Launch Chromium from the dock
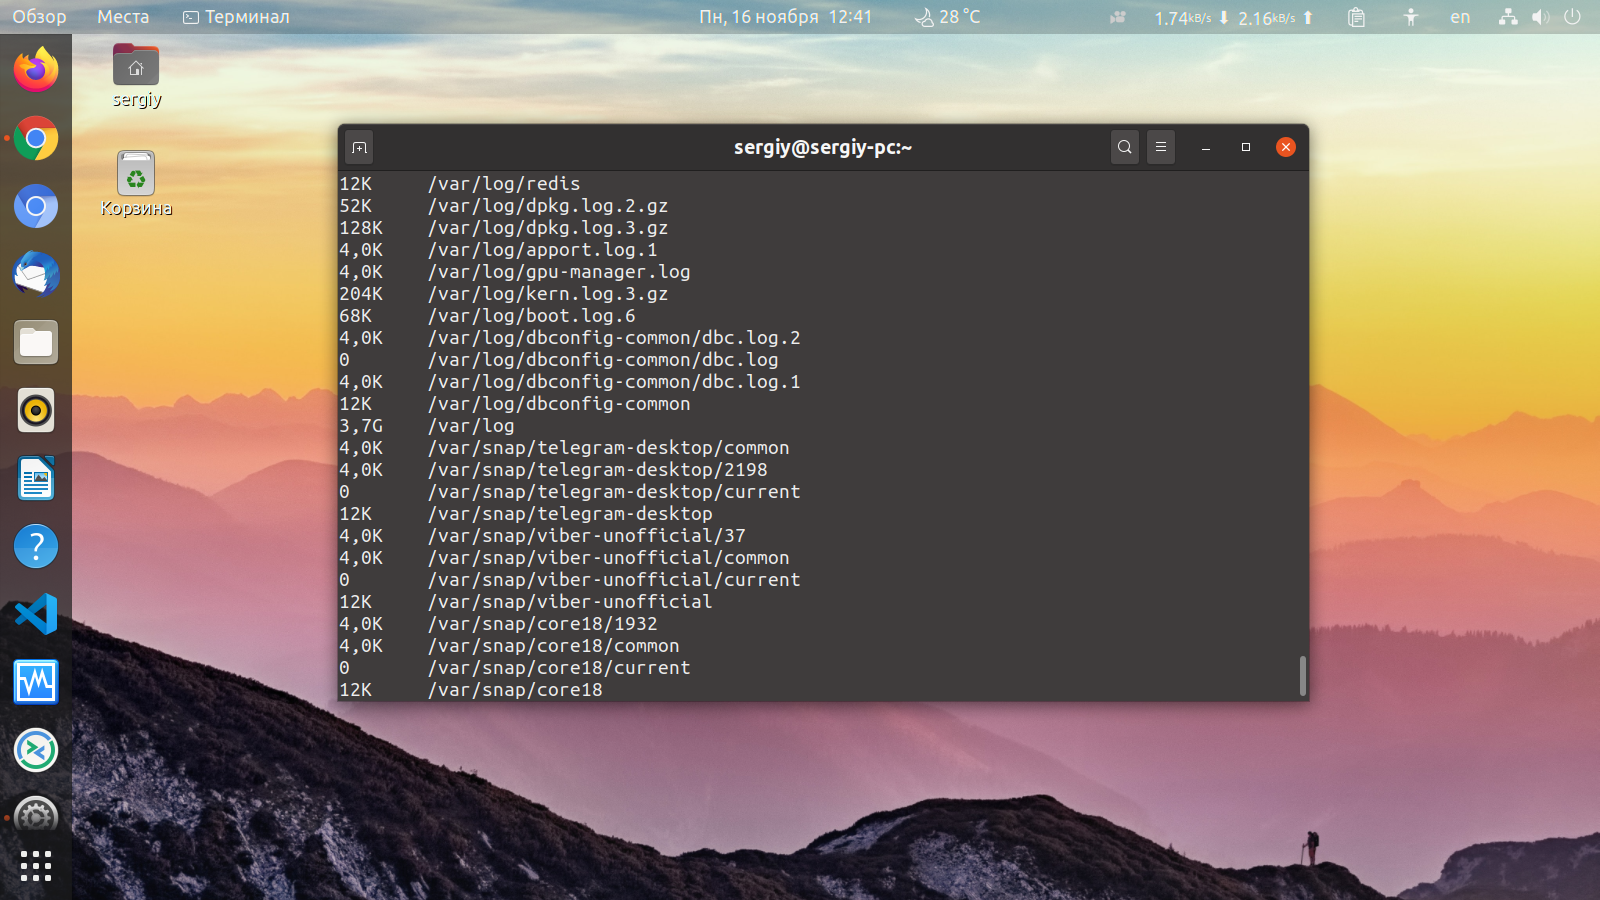This screenshot has width=1600, height=900. coord(36,206)
